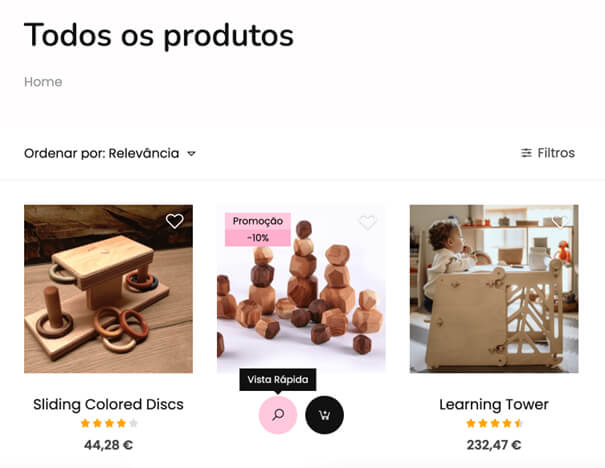Open the Learning Tower product photo
Viewport: 605px width, 468px height.
[494, 289]
